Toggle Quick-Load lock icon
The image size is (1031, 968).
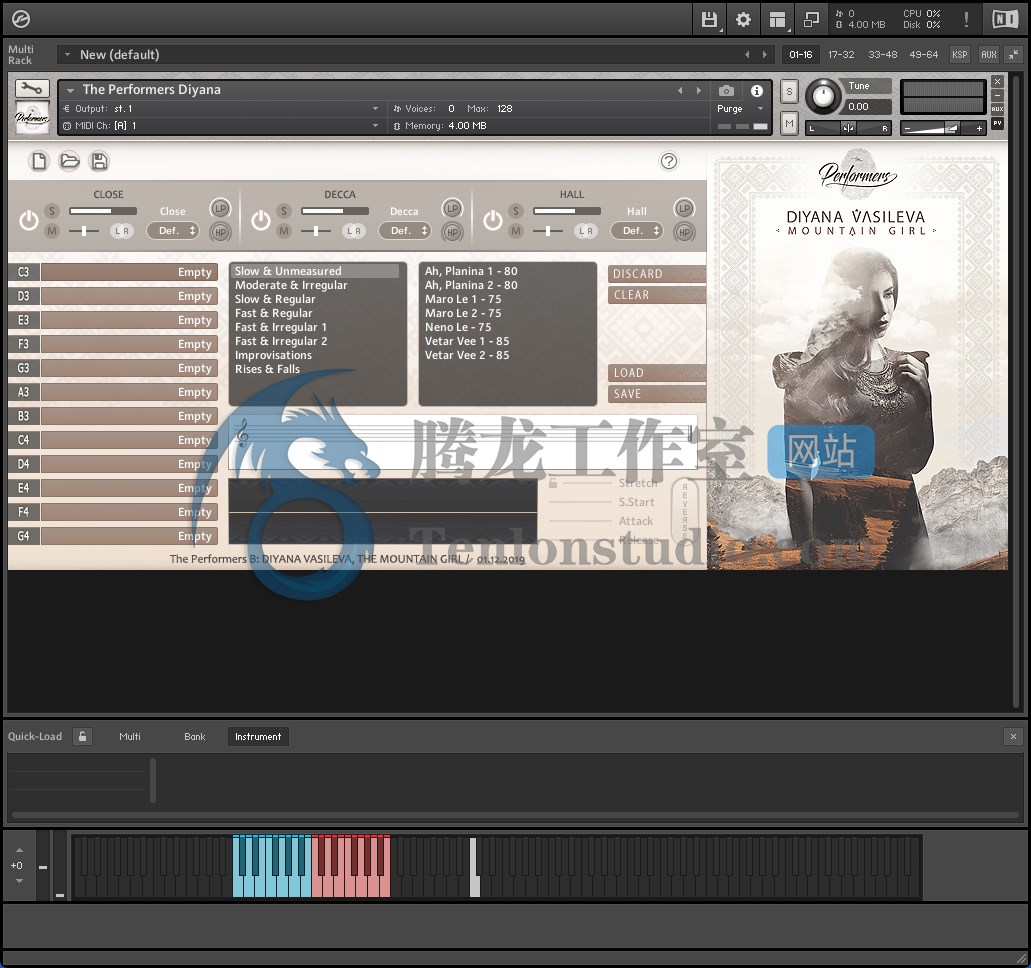[x=82, y=737]
